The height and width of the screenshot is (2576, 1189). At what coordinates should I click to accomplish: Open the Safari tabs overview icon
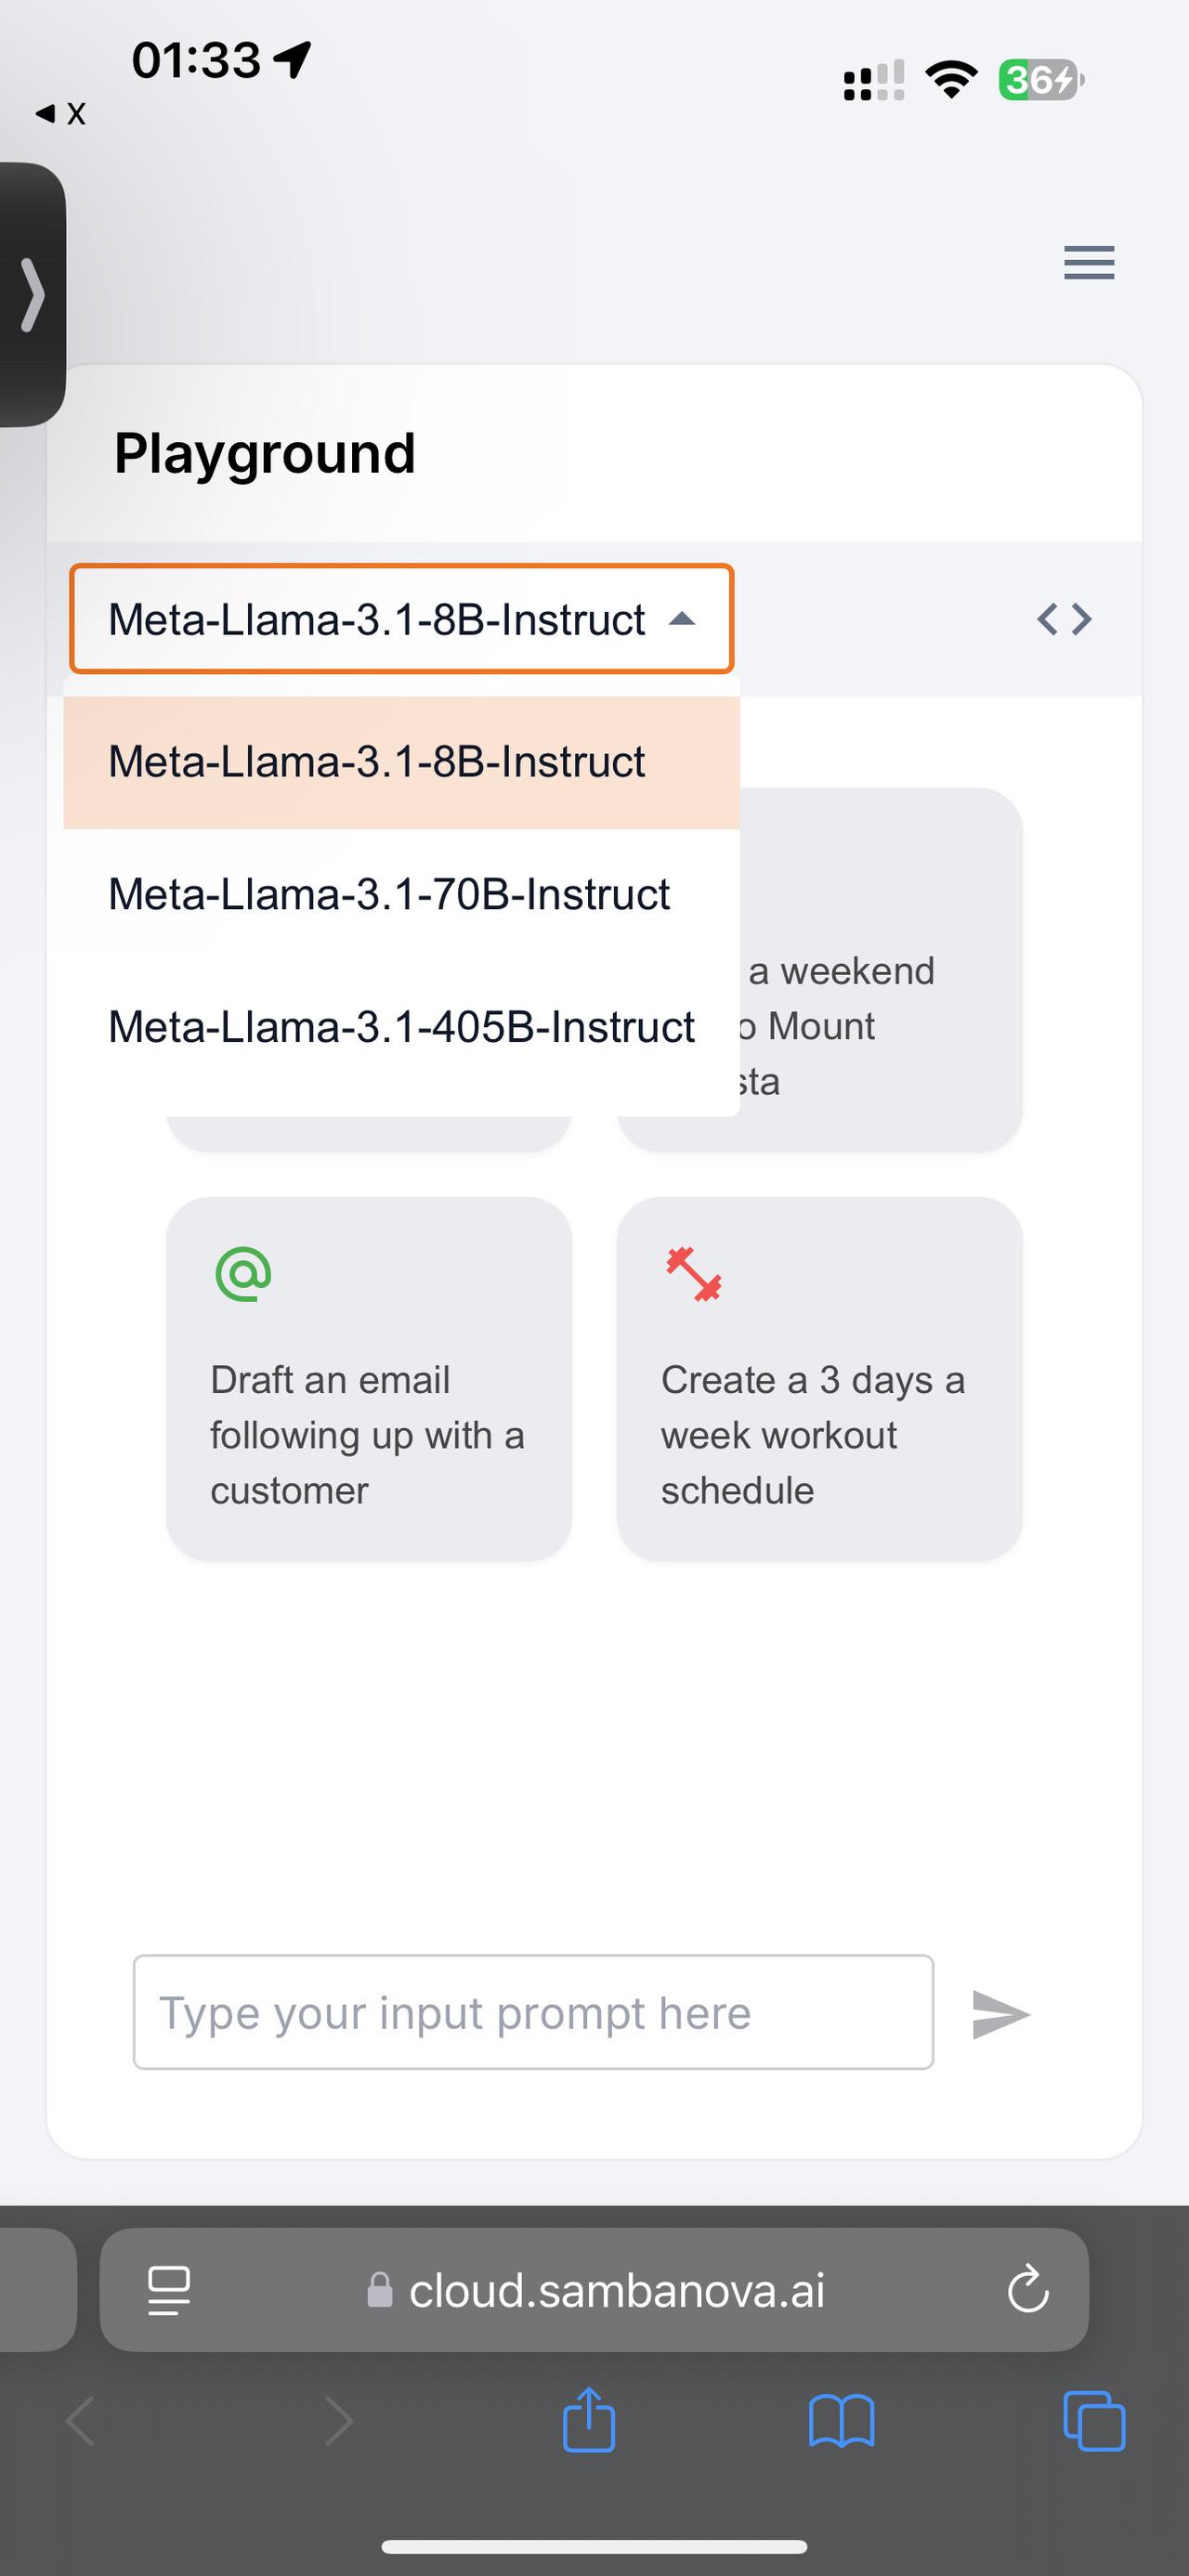point(1094,2421)
